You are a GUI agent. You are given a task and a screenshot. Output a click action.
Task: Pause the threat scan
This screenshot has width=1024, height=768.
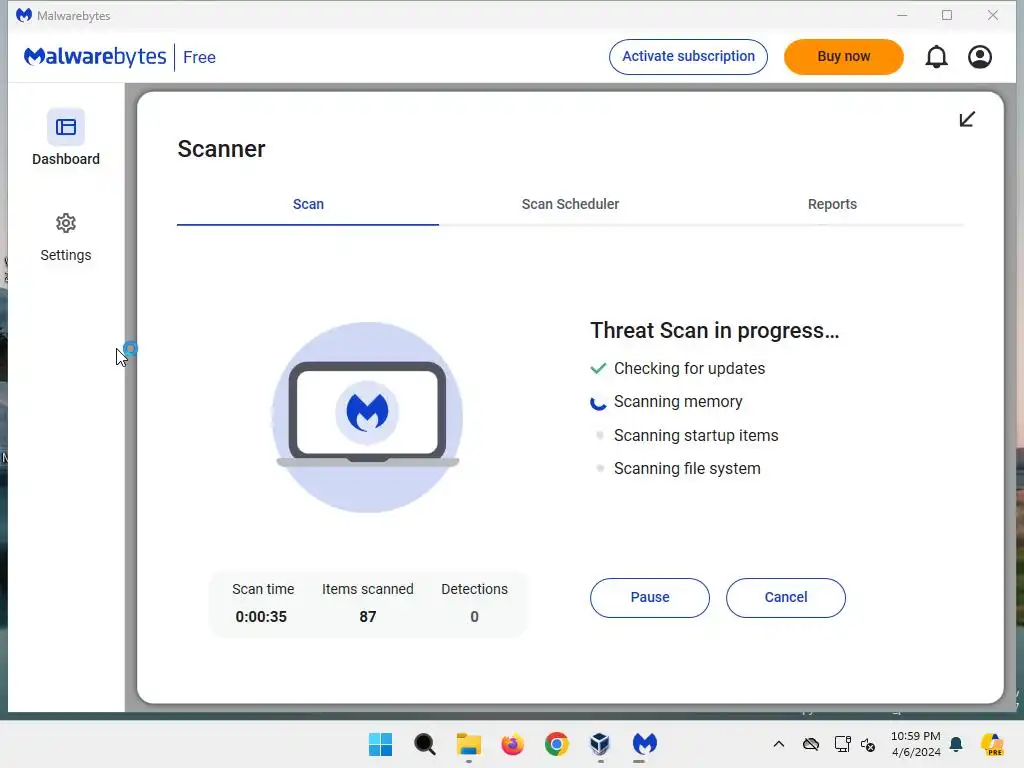(x=650, y=598)
